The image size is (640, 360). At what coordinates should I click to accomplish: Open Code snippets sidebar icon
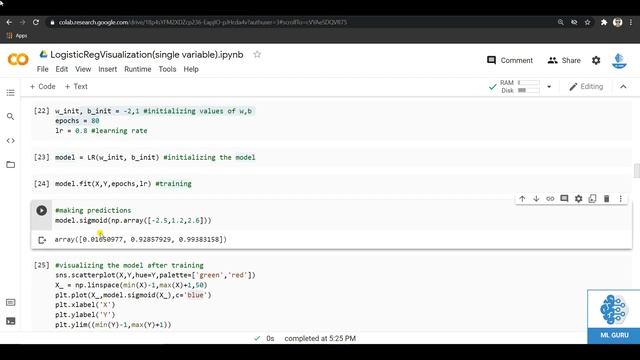[x=11, y=140]
